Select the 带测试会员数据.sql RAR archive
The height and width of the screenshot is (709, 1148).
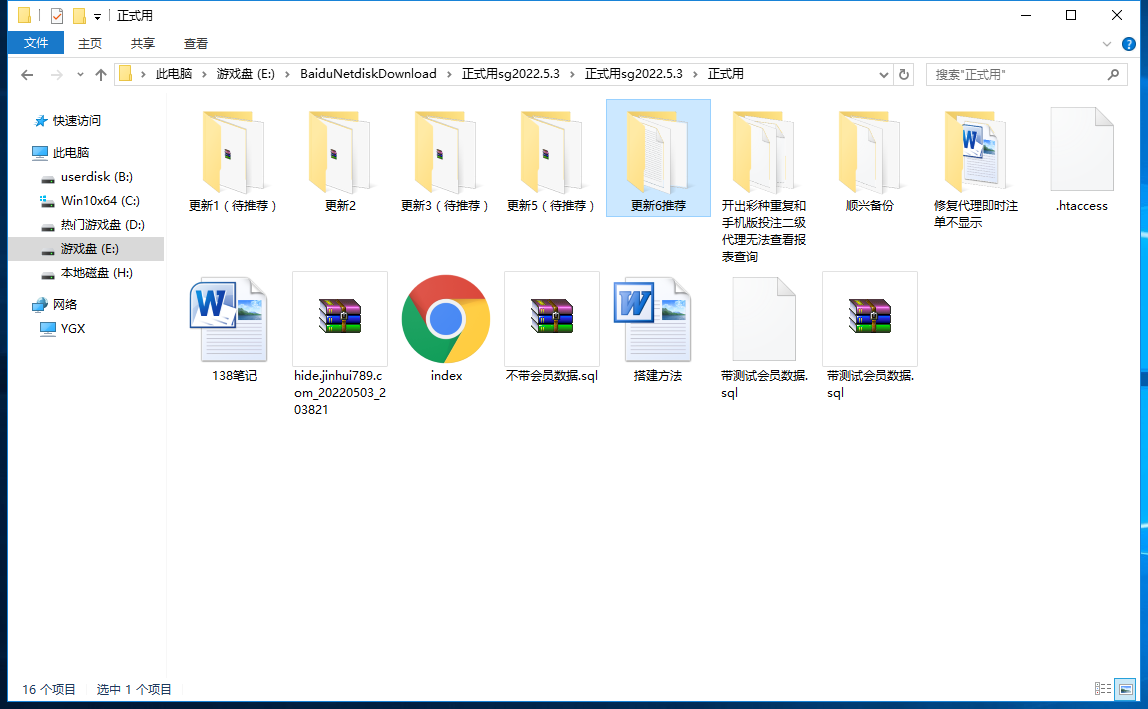tap(870, 335)
